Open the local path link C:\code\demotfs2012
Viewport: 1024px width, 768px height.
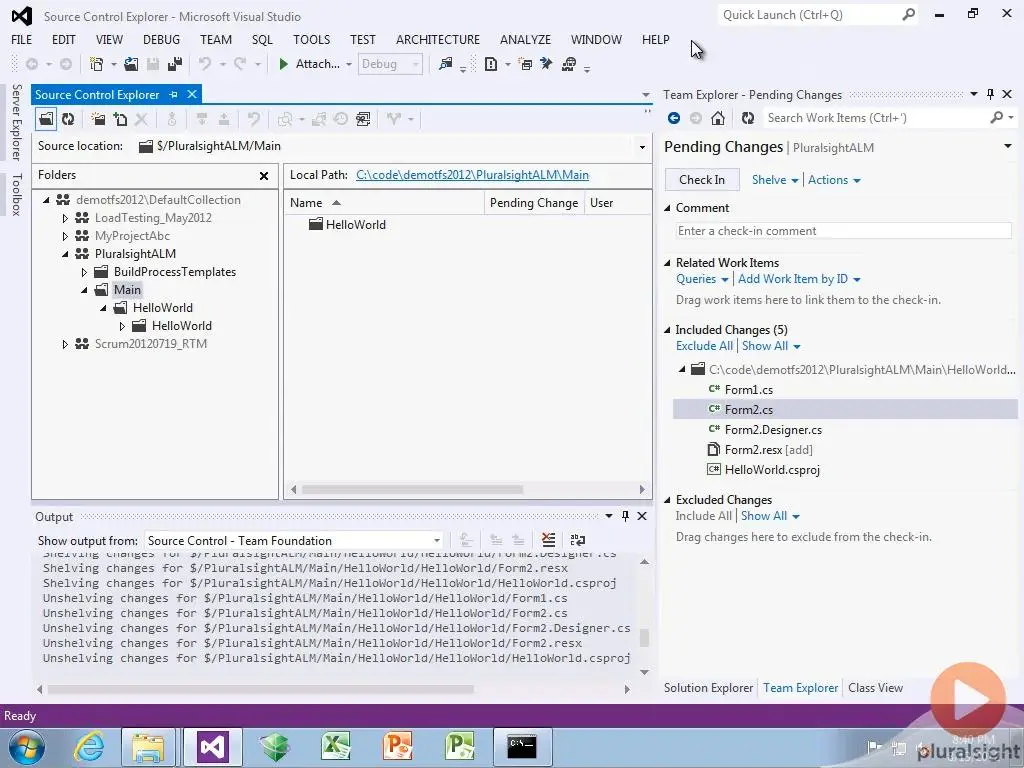[x=472, y=175]
